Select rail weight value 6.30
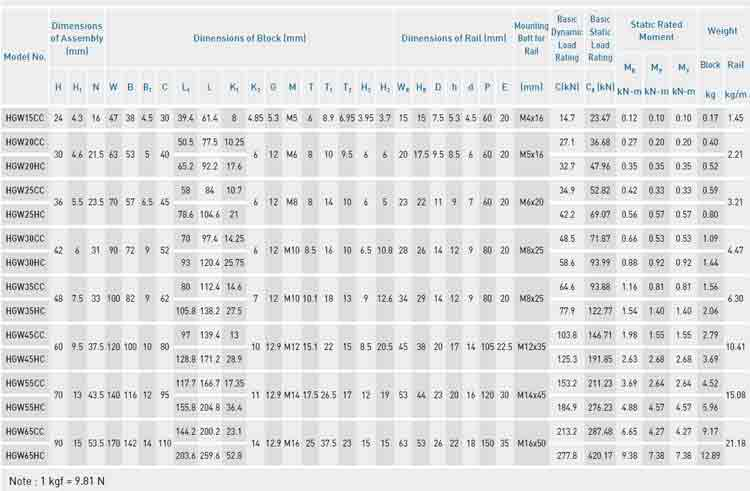Viewport: 750px width, 491px height. (x=736, y=299)
